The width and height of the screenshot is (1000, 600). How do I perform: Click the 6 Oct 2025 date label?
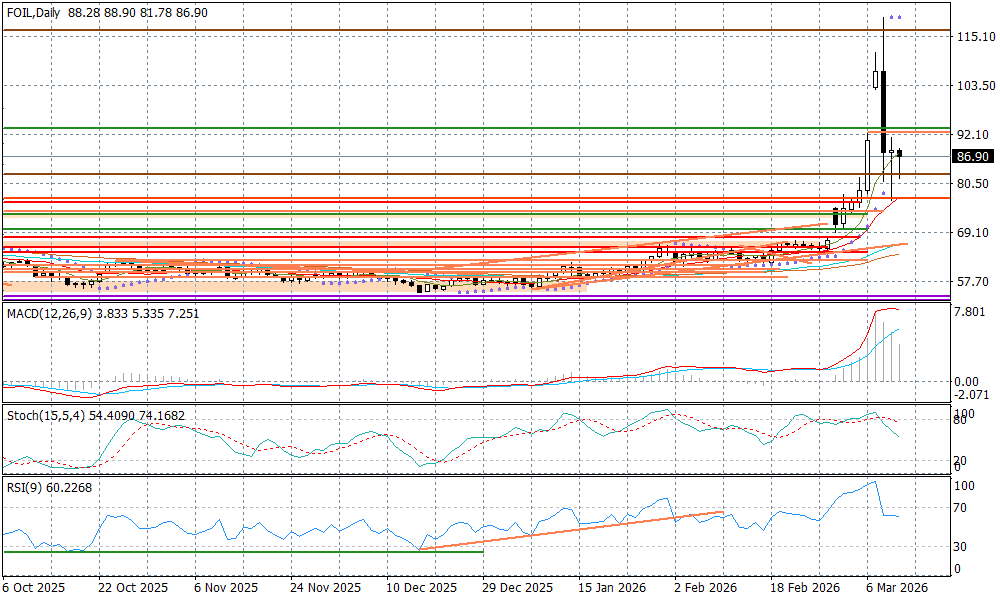click(x=33, y=588)
